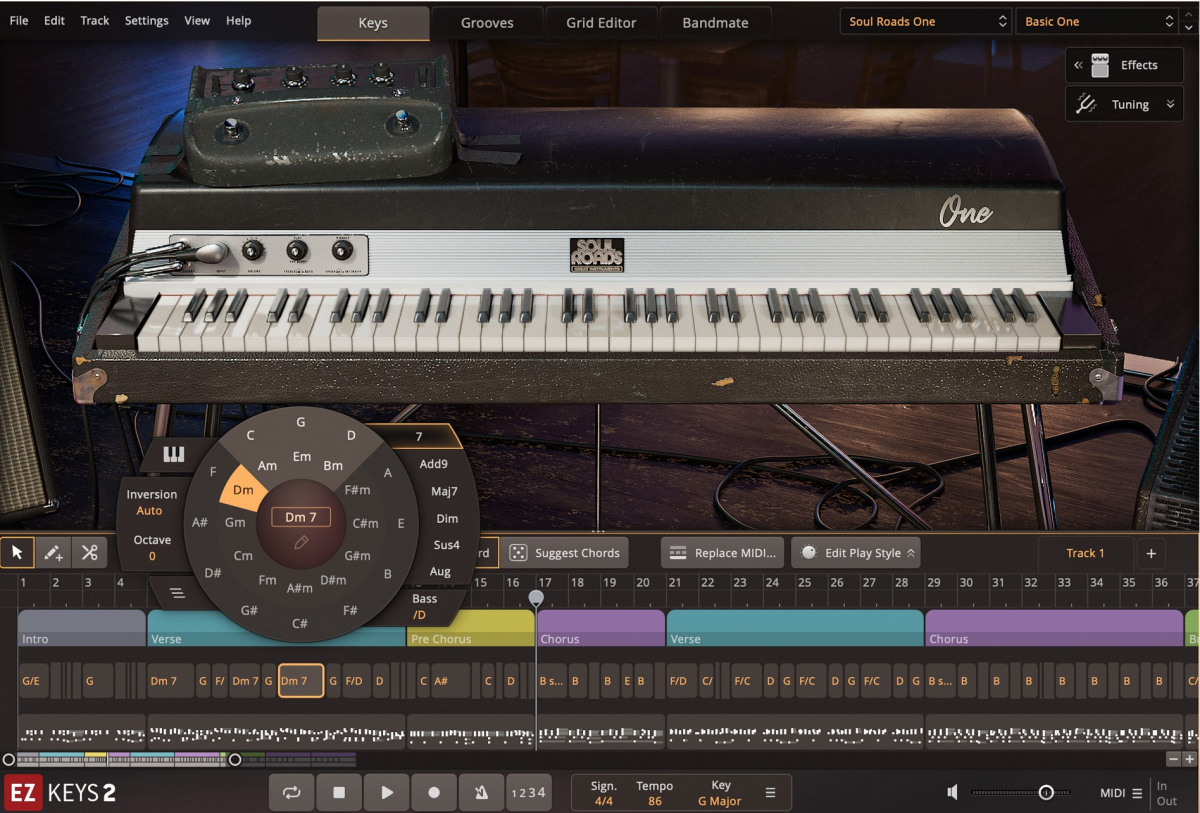Open the Effects panel

click(x=1124, y=65)
